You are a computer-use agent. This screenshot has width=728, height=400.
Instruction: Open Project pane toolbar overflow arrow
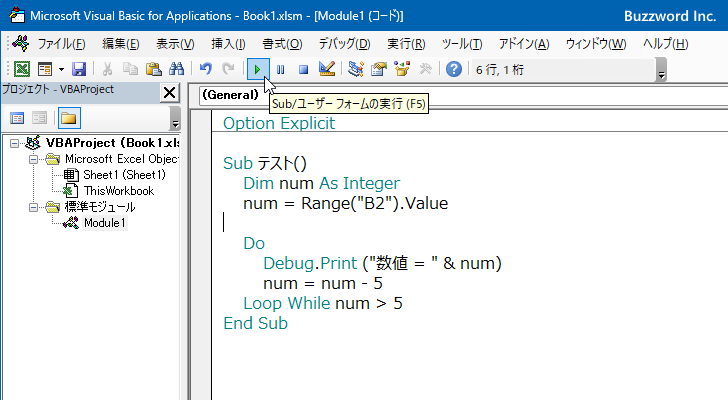click(x=175, y=118)
